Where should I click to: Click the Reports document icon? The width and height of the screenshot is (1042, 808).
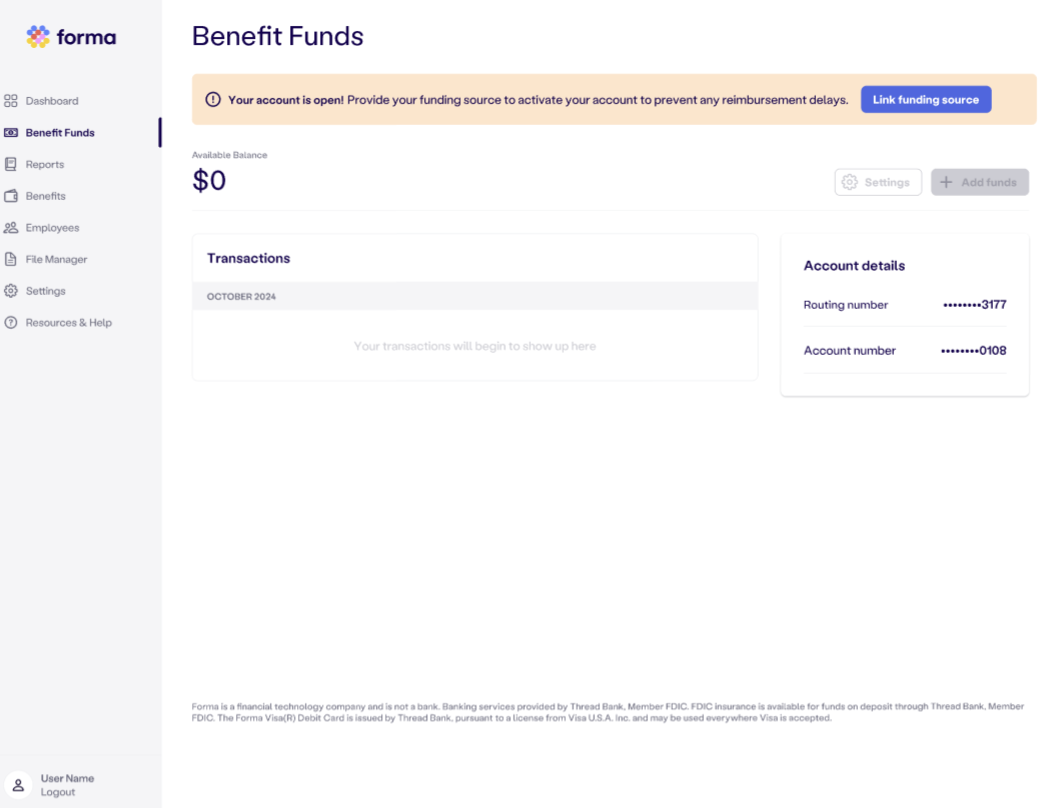click(11, 164)
